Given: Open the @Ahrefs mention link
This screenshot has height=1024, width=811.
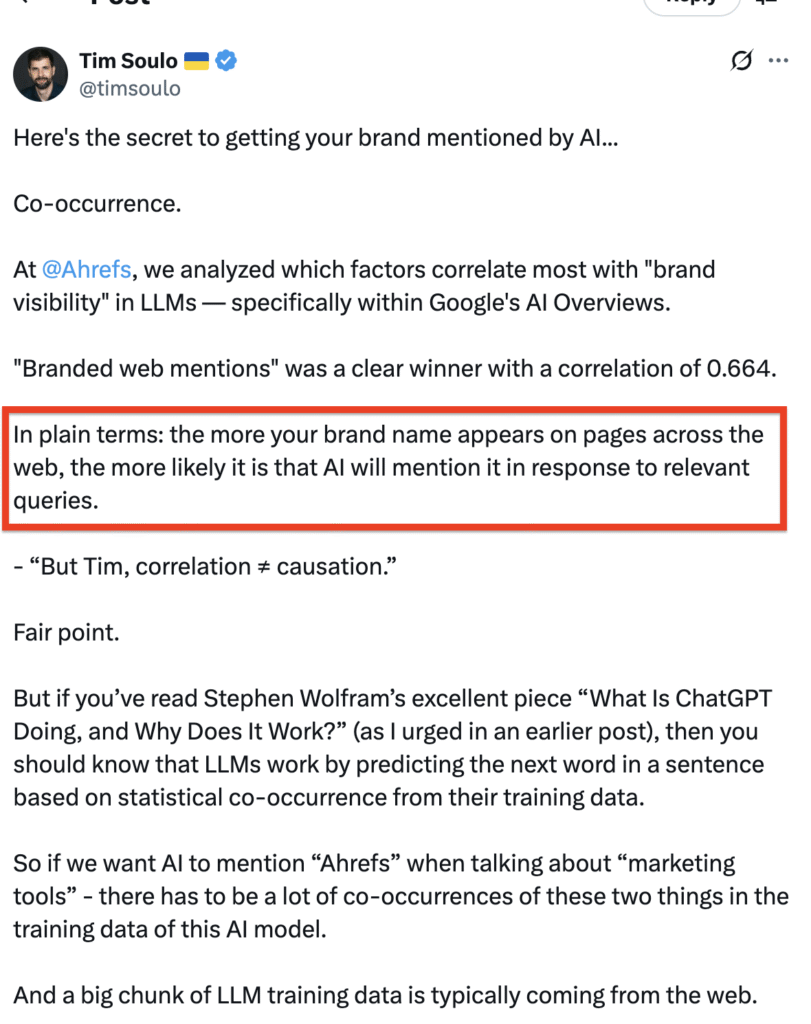Looking at the screenshot, I should (x=86, y=270).
